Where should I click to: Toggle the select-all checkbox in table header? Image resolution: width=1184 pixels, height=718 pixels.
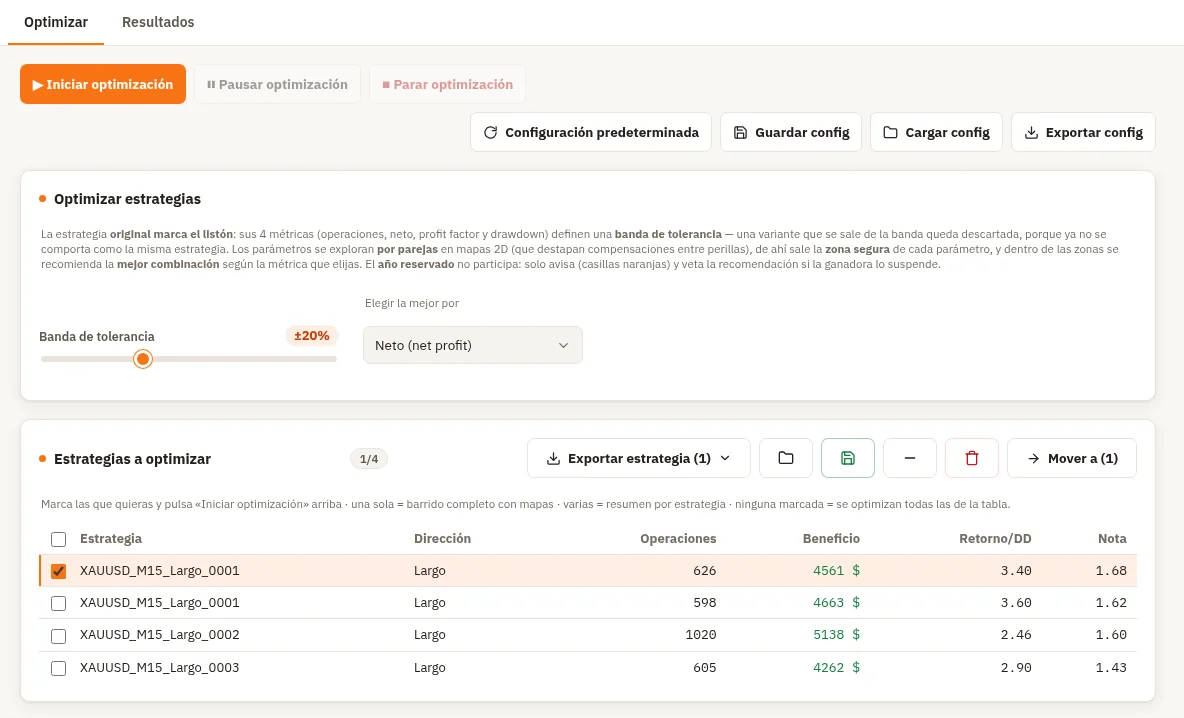58,539
